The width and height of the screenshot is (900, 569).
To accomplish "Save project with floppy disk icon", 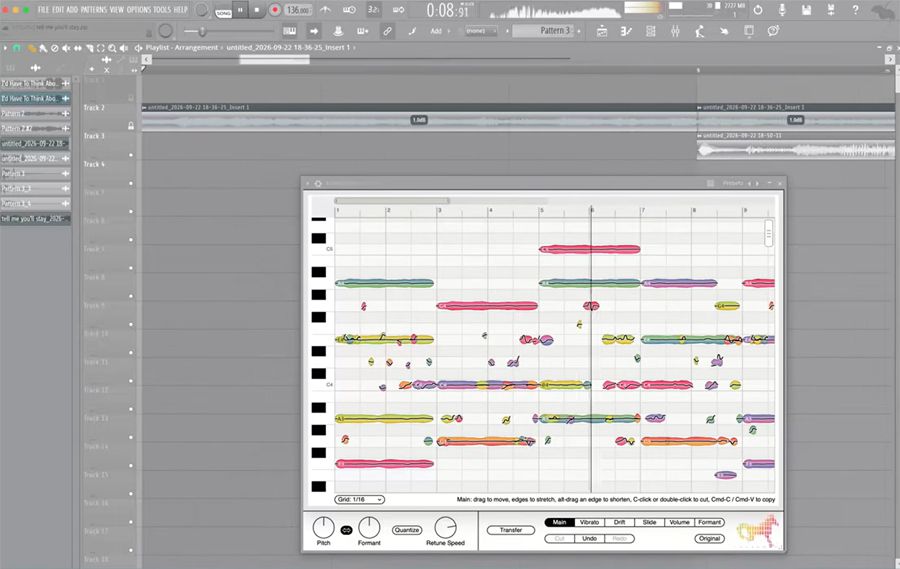I will (806, 10).
